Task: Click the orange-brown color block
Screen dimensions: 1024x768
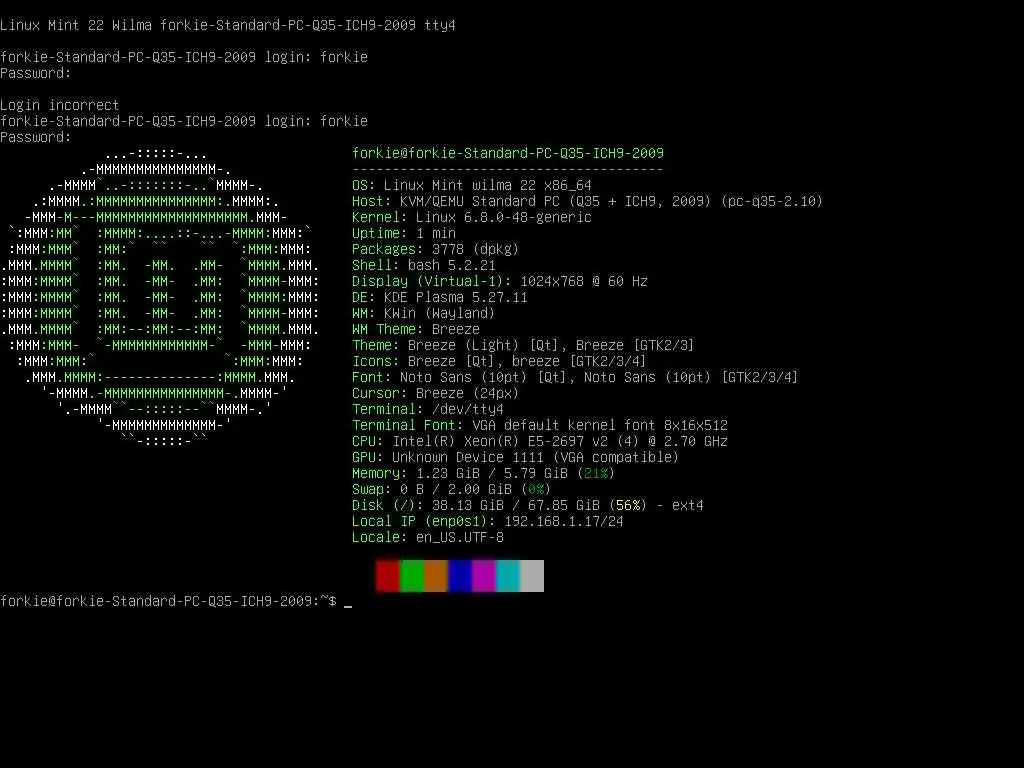Action: 436,576
